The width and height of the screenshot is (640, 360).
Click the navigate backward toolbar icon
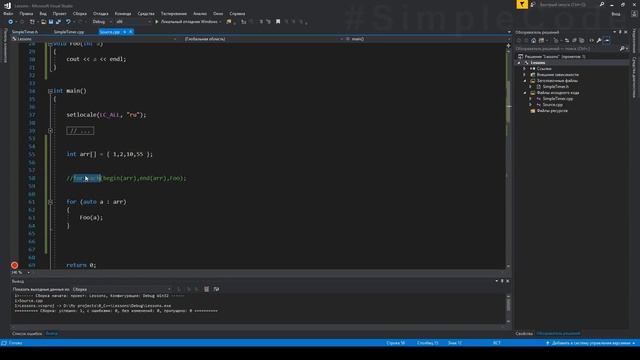(x=11, y=22)
